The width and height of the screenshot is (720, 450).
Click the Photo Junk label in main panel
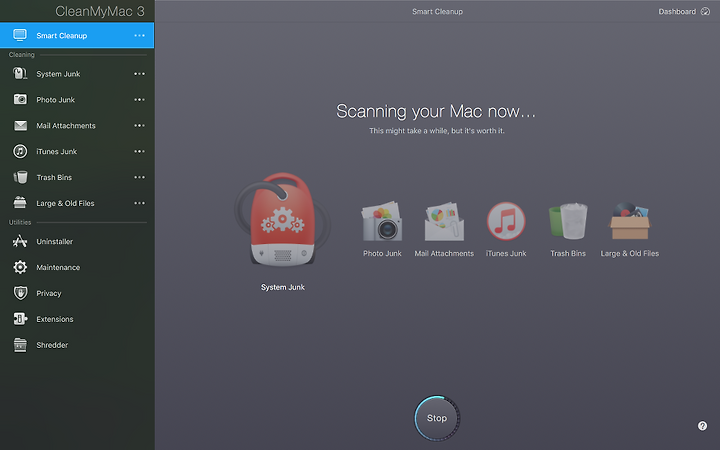[x=382, y=253]
